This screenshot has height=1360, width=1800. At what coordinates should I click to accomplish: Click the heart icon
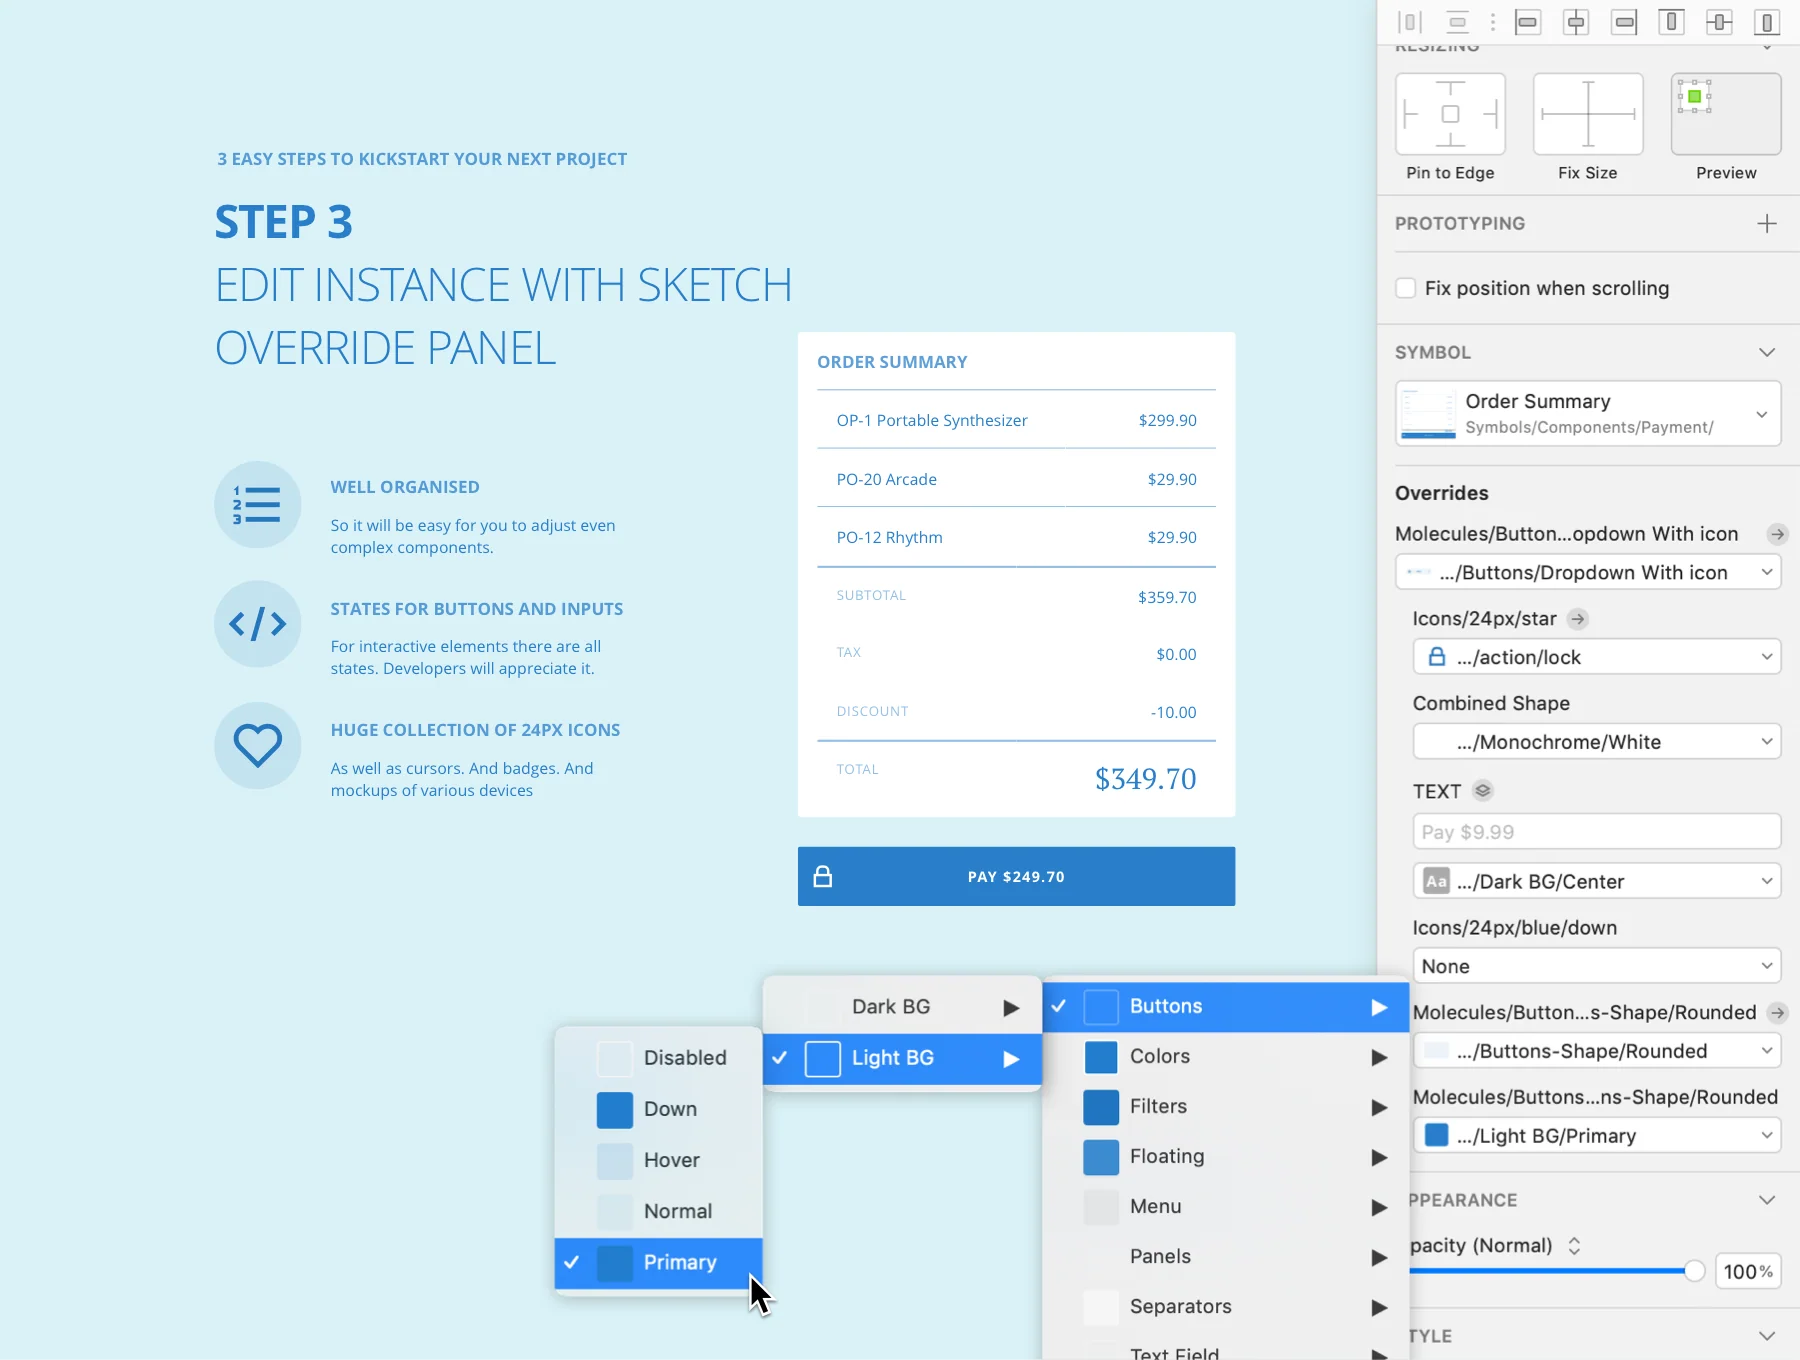coord(258,746)
